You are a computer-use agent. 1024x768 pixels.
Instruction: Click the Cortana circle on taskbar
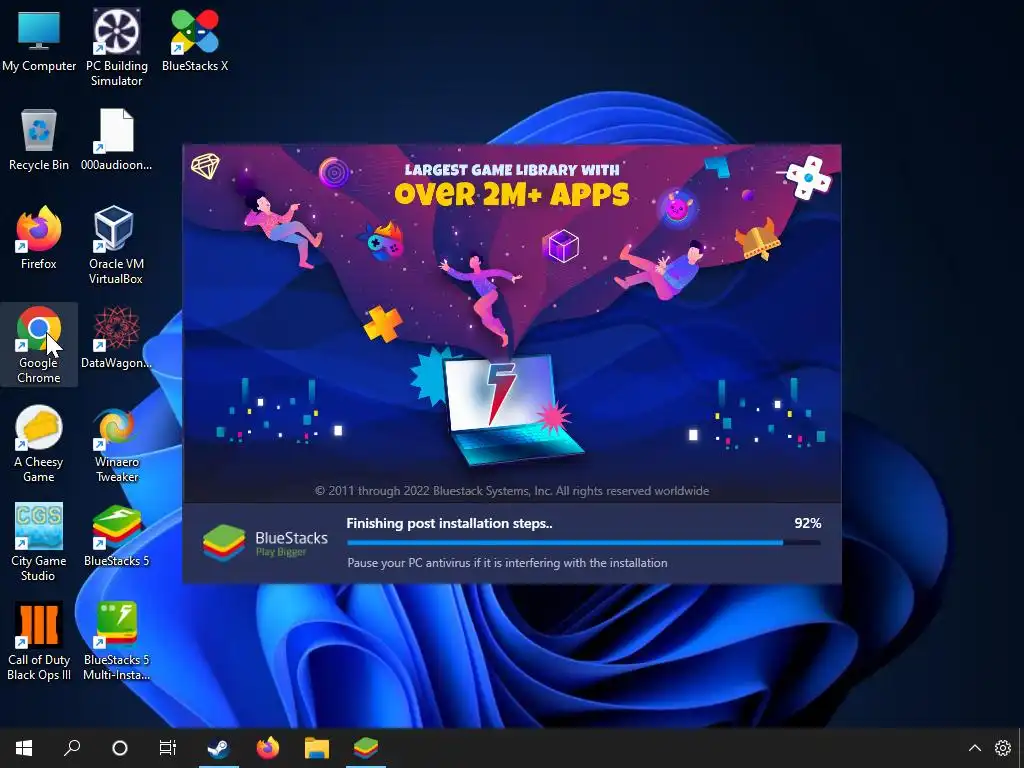click(x=120, y=748)
